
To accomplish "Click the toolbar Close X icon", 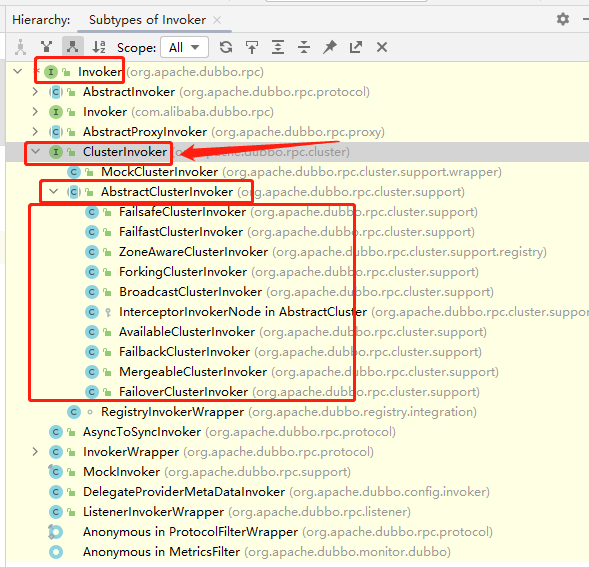I will point(382,47).
